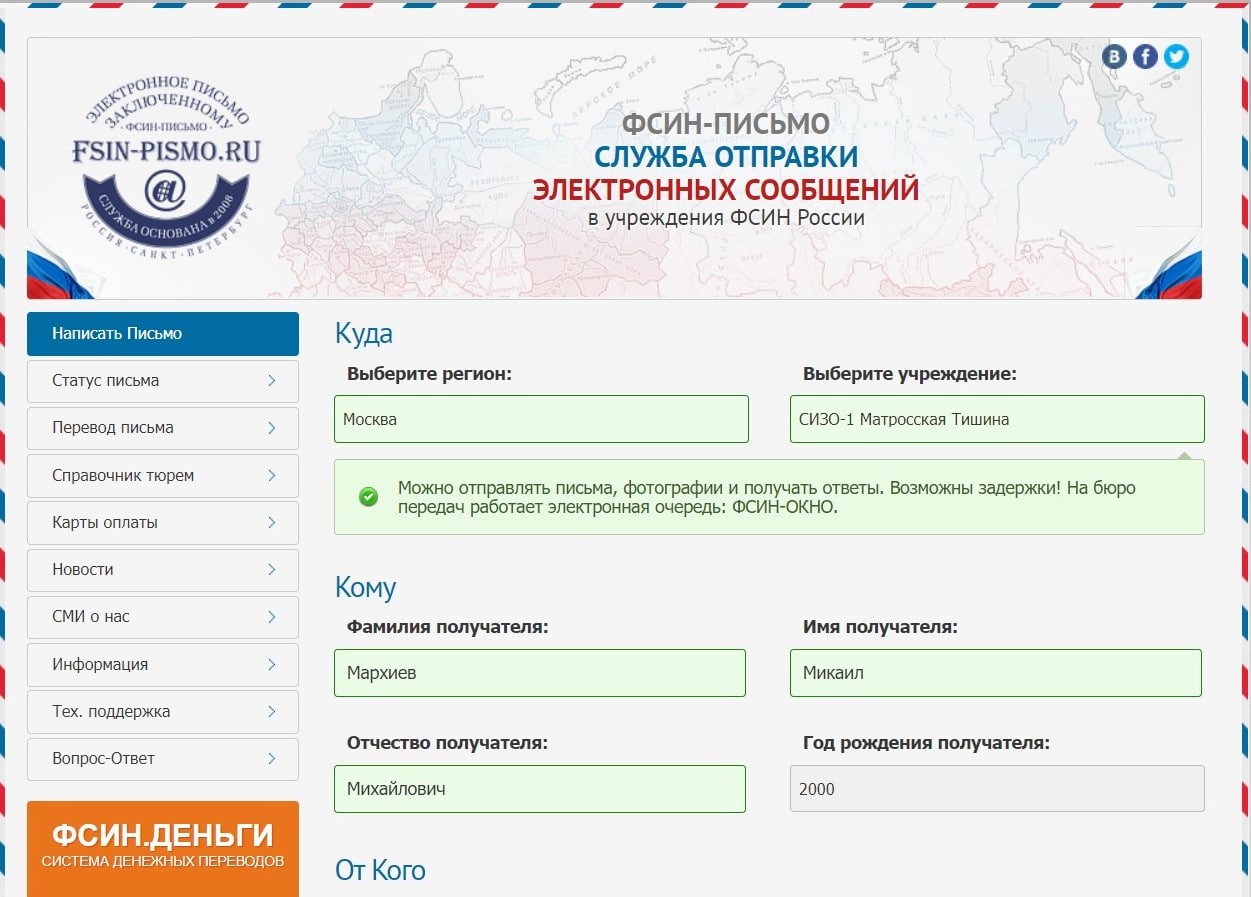This screenshot has height=897, width=1251.
Task: Click the Куда section heading
Action: coord(364,333)
